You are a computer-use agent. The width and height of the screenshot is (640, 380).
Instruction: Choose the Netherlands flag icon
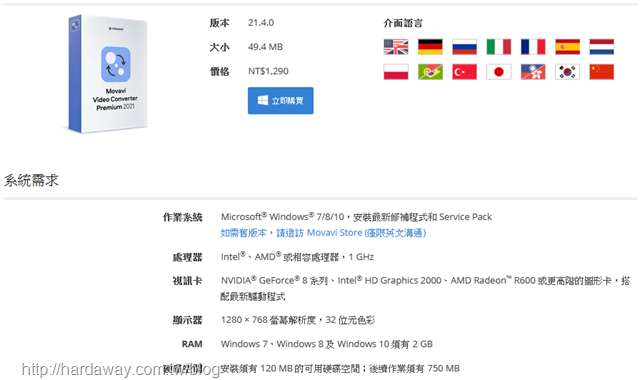click(x=602, y=47)
